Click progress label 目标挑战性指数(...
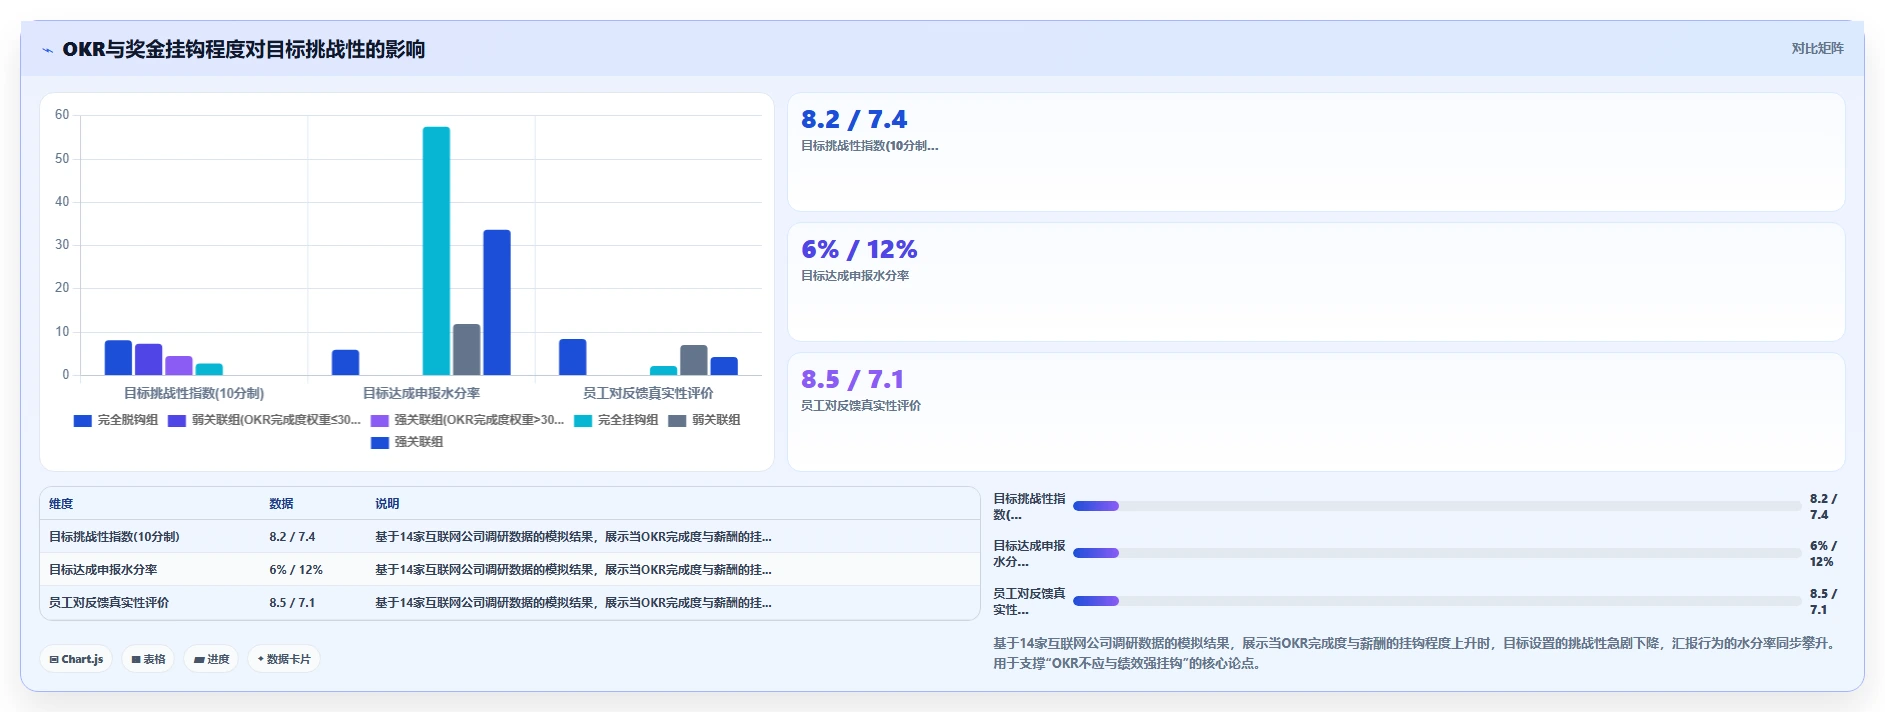1885x712 pixels. tap(1029, 507)
